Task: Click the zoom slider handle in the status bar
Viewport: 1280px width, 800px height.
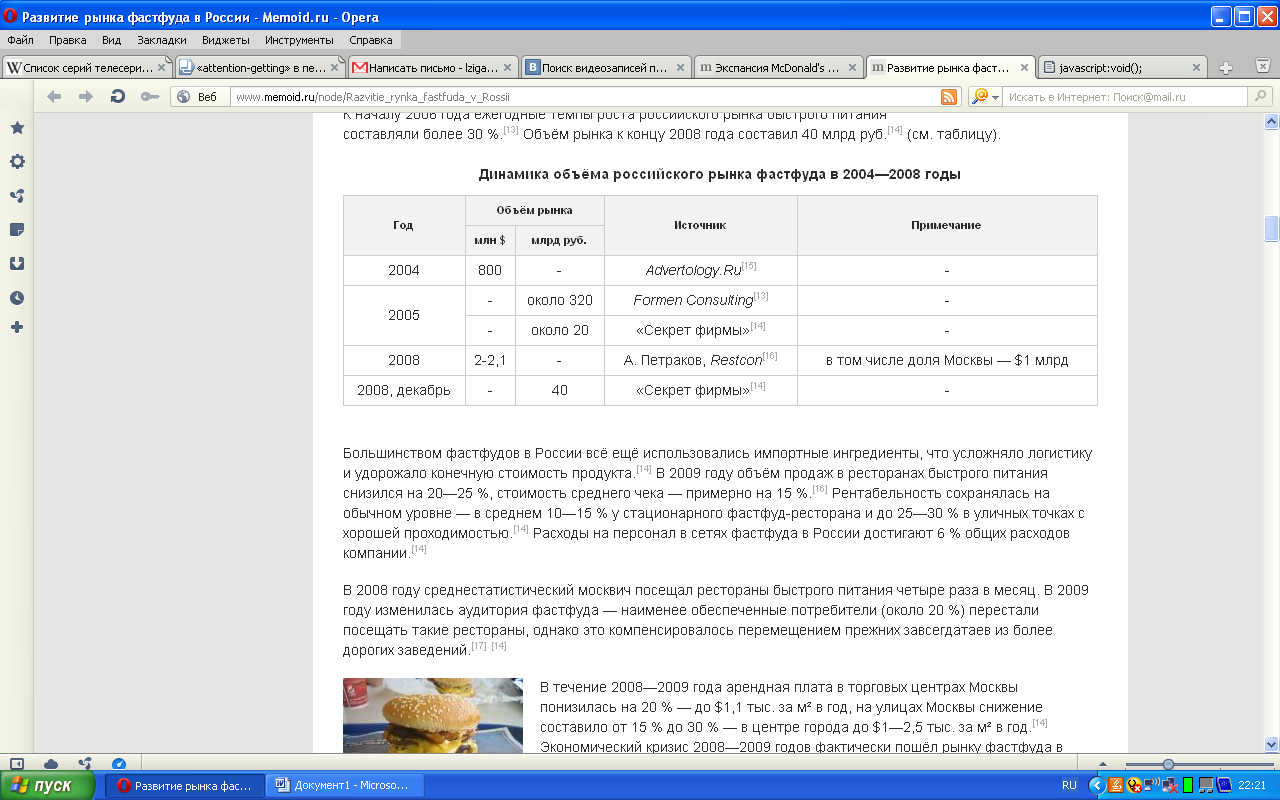Action: point(1168,765)
